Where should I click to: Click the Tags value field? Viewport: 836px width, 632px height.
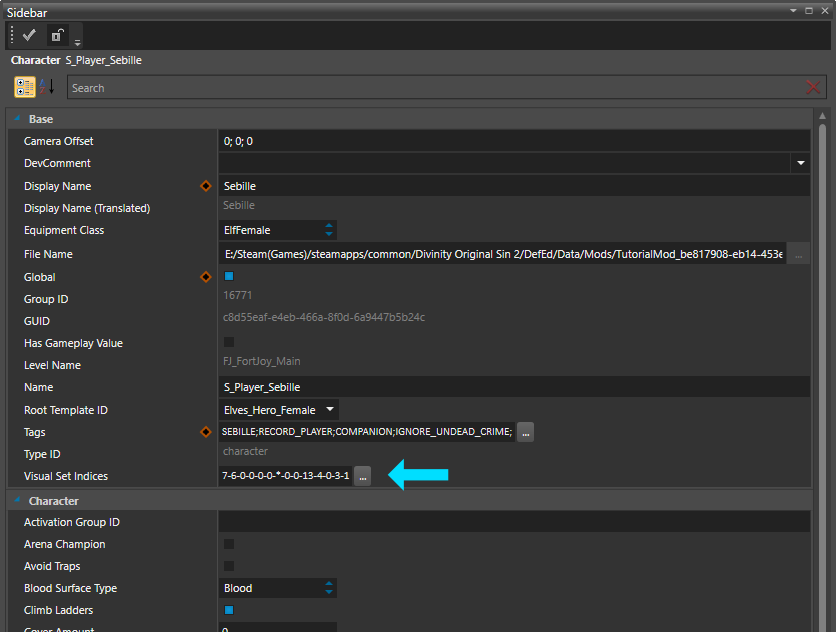coord(367,432)
